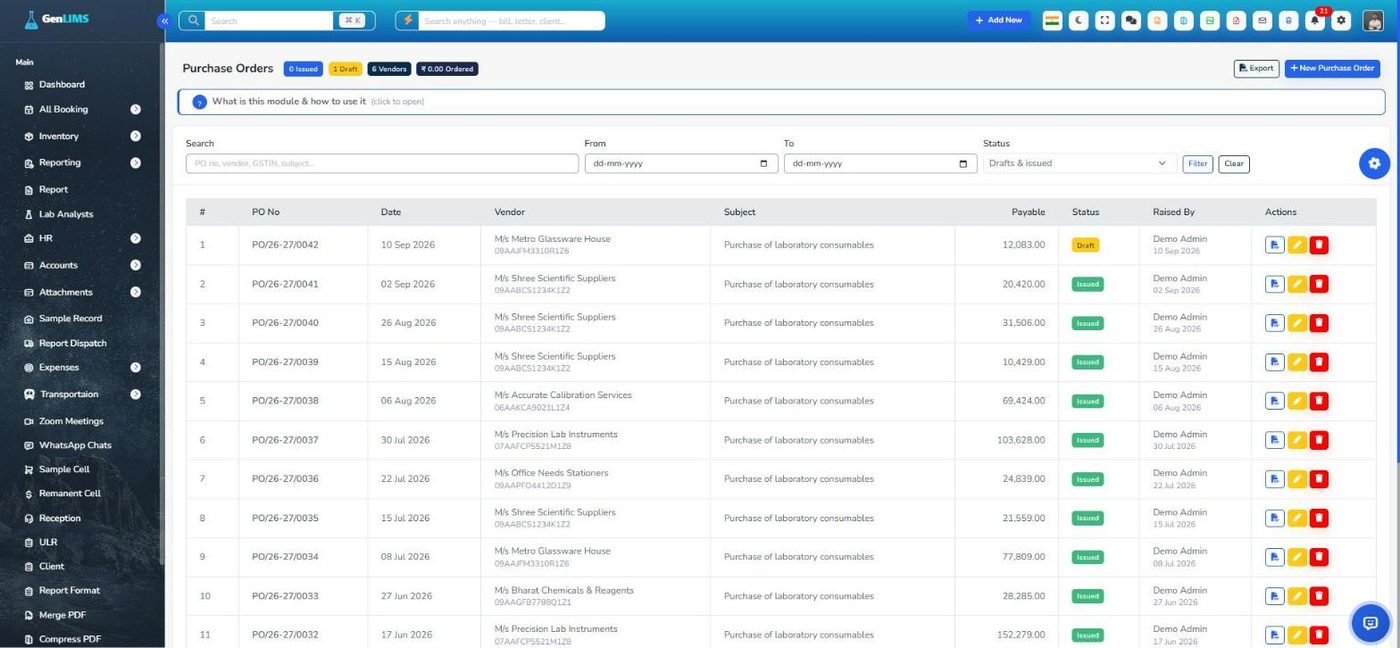View document for PO/26-27/0033
Viewport: 1400px width, 648px height.
coord(1274,596)
